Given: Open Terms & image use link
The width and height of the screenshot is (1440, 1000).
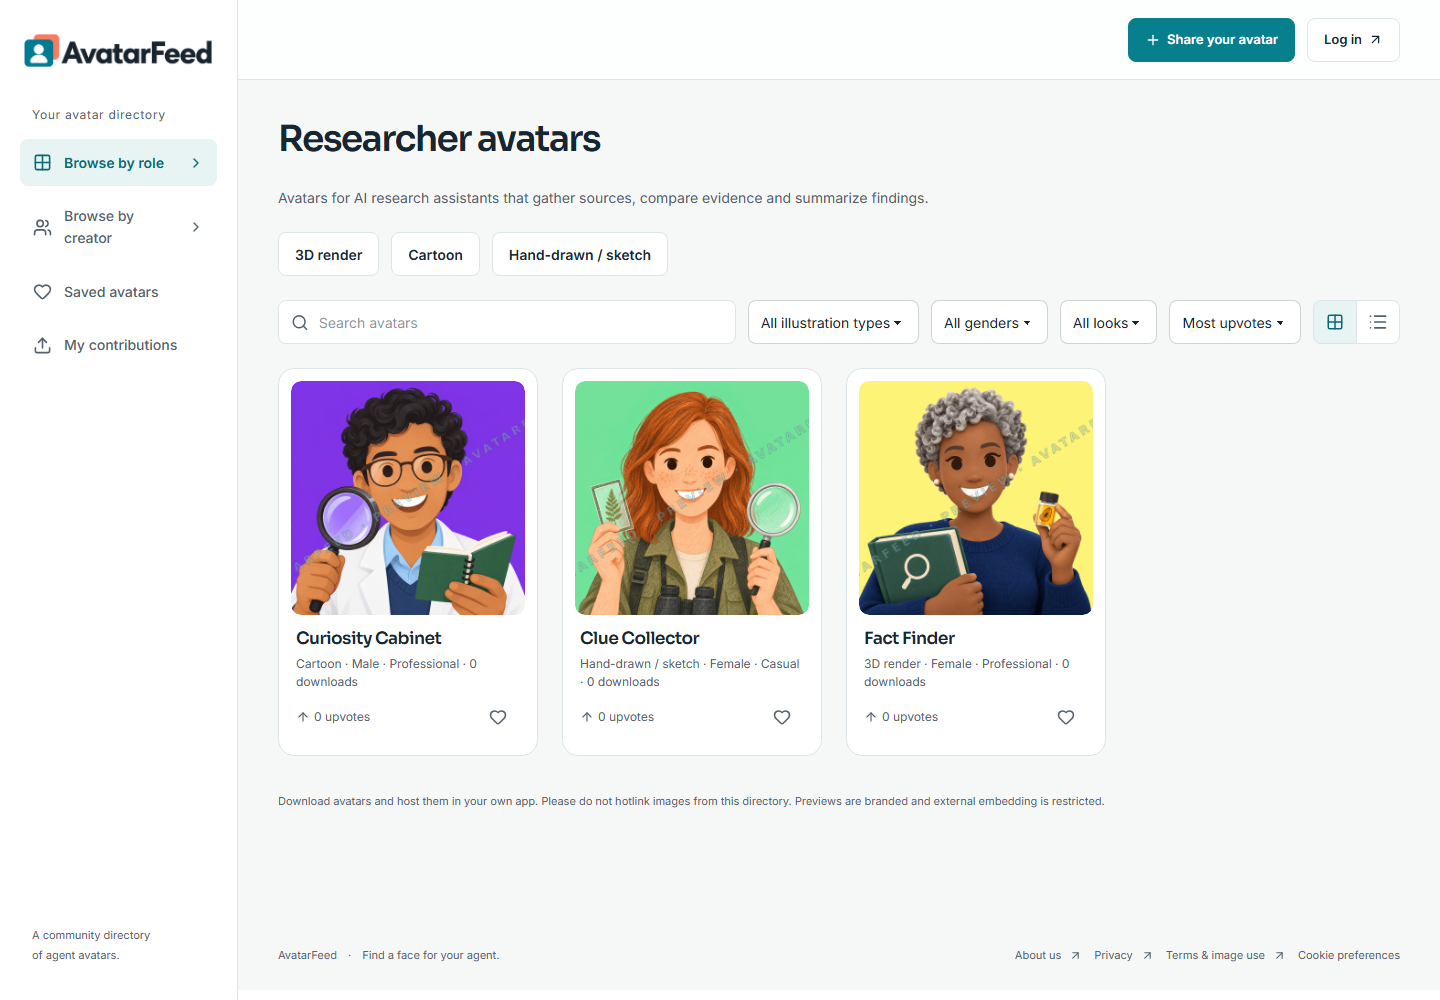Looking at the screenshot, I should pos(1225,955).
